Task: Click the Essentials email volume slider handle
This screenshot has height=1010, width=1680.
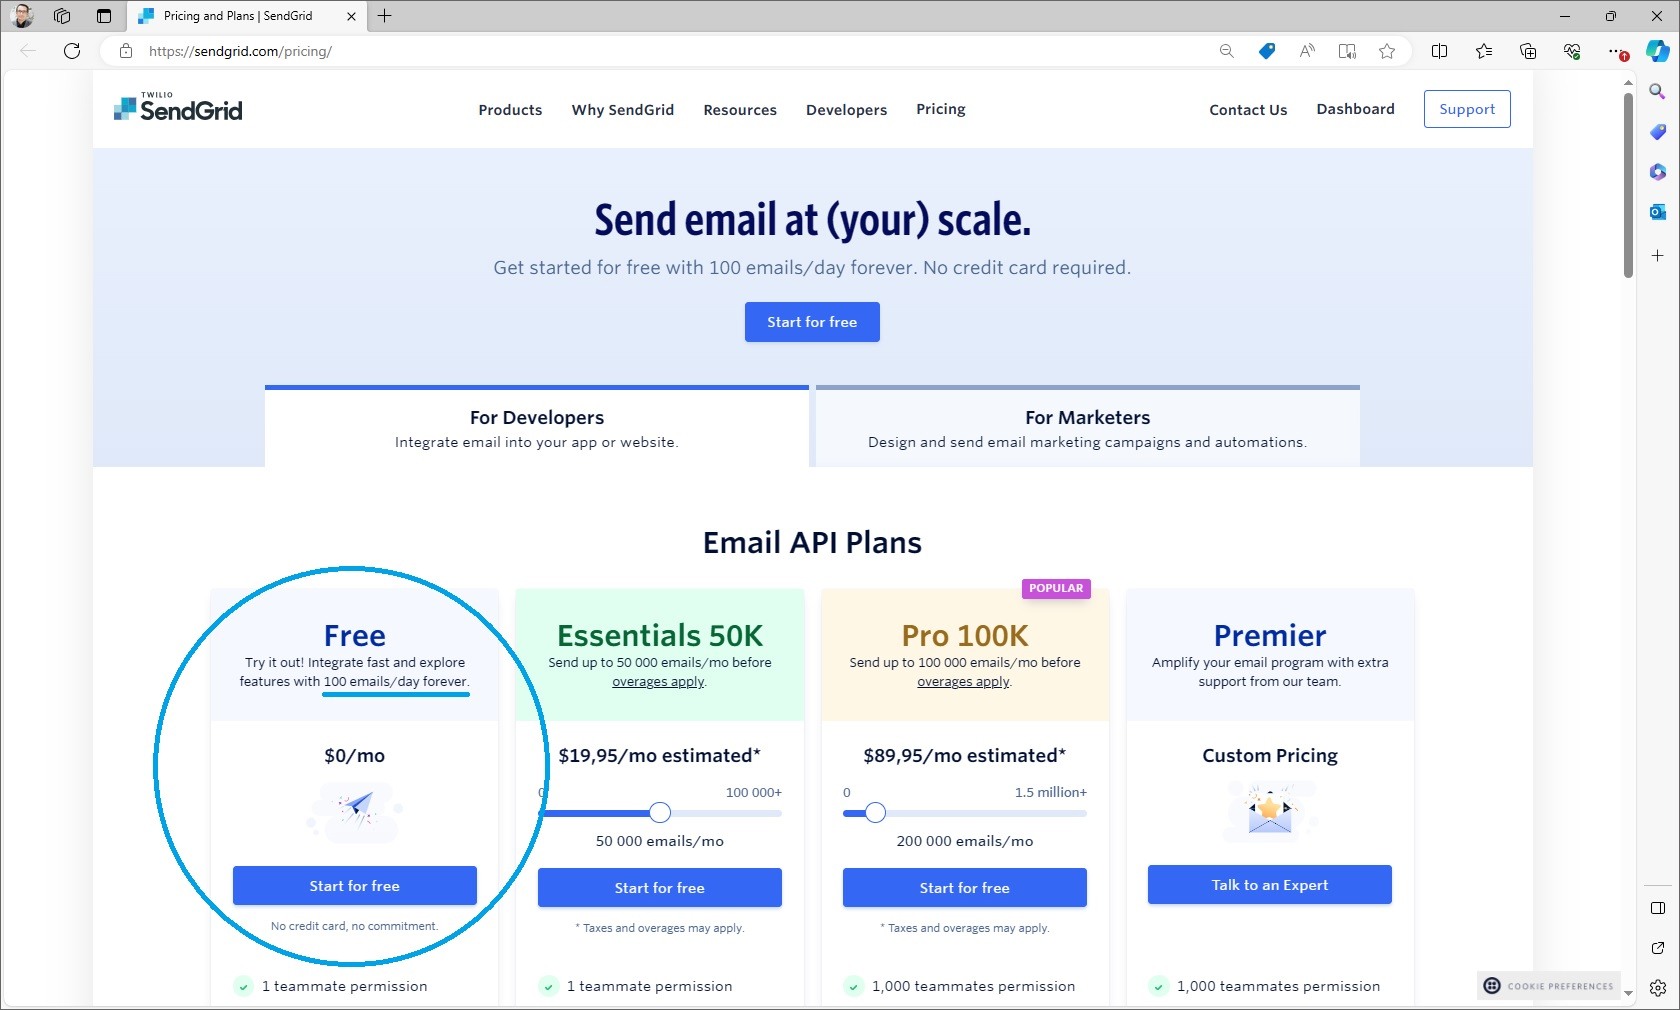Action: (660, 813)
